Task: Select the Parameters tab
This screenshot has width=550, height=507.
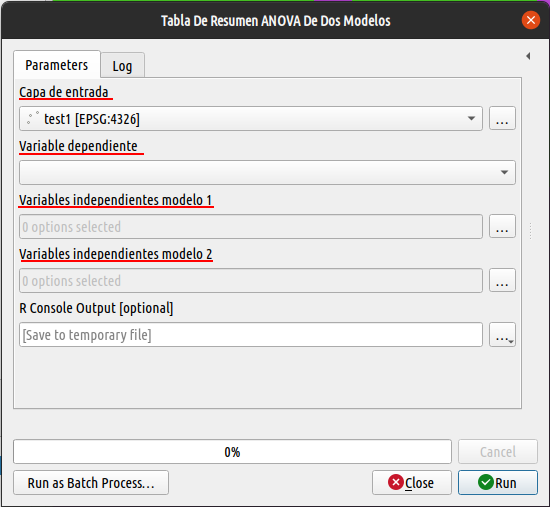Action: pyautogui.click(x=57, y=65)
